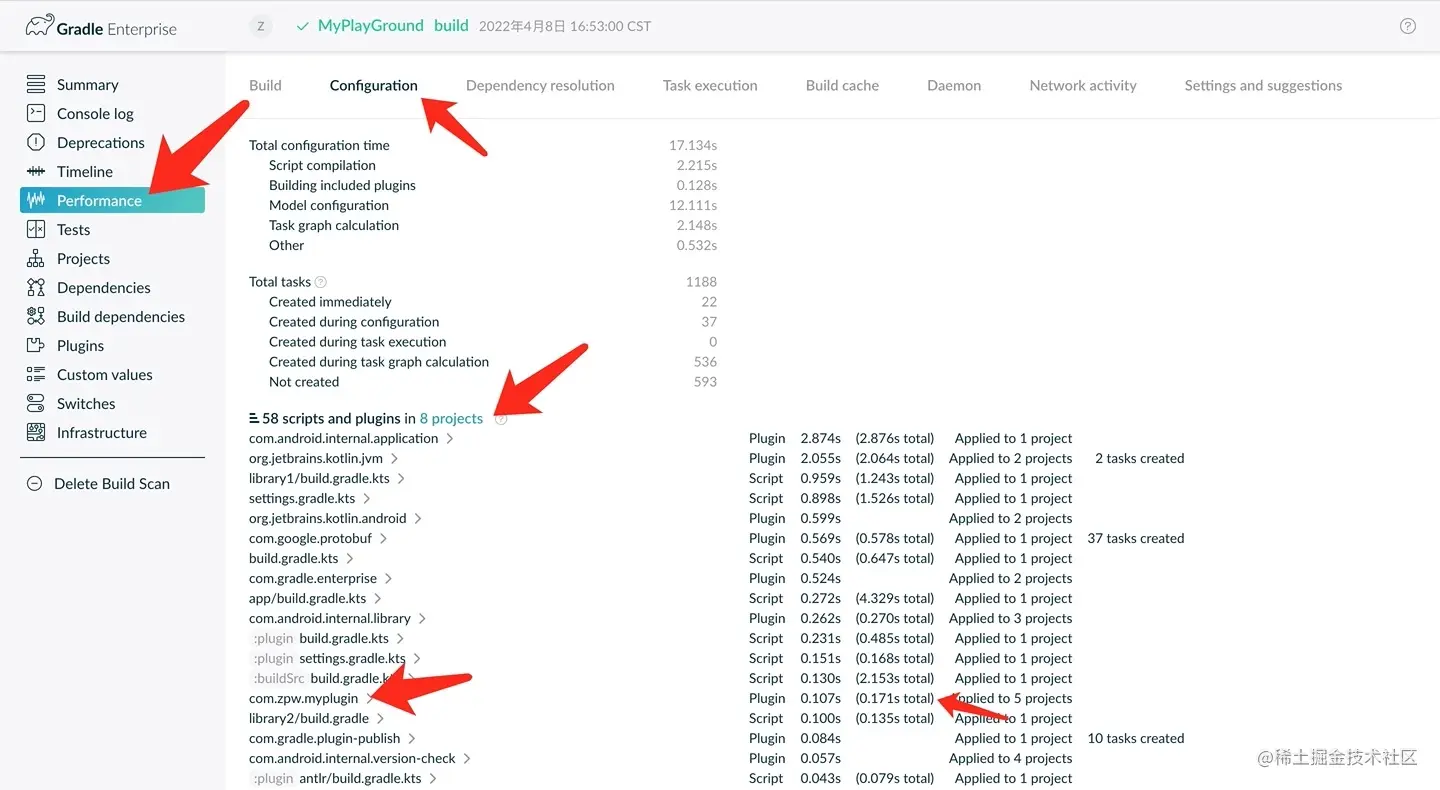Click the Performance waveform icon

[36, 200]
